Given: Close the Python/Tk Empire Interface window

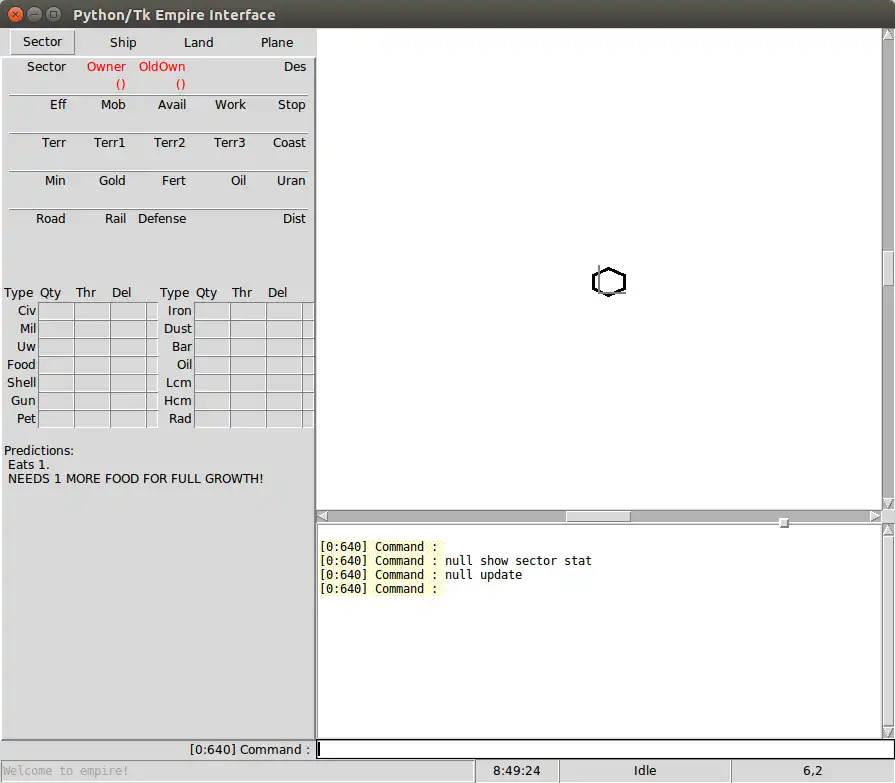Looking at the screenshot, I should coord(15,14).
